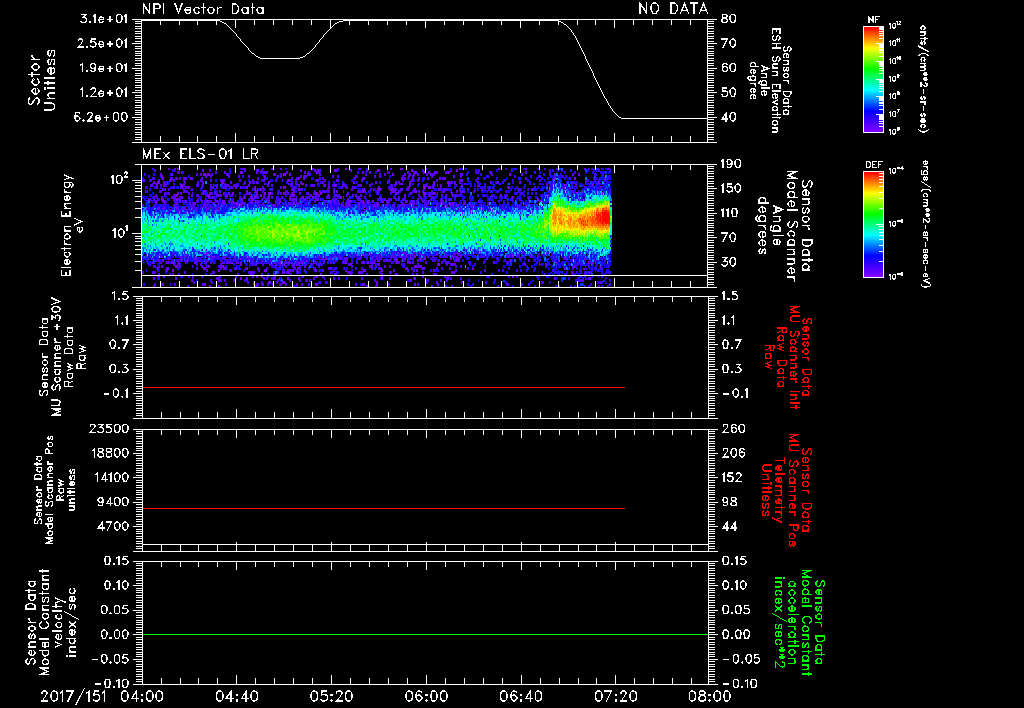Select the 04:00 time axis label

142,696
